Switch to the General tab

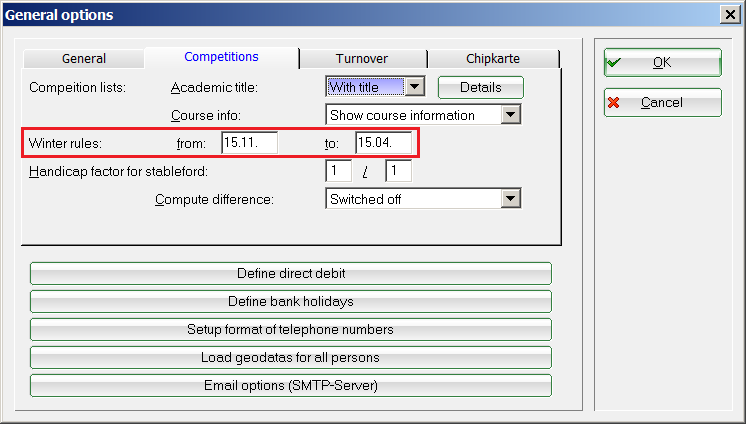pyautogui.click(x=83, y=59)
